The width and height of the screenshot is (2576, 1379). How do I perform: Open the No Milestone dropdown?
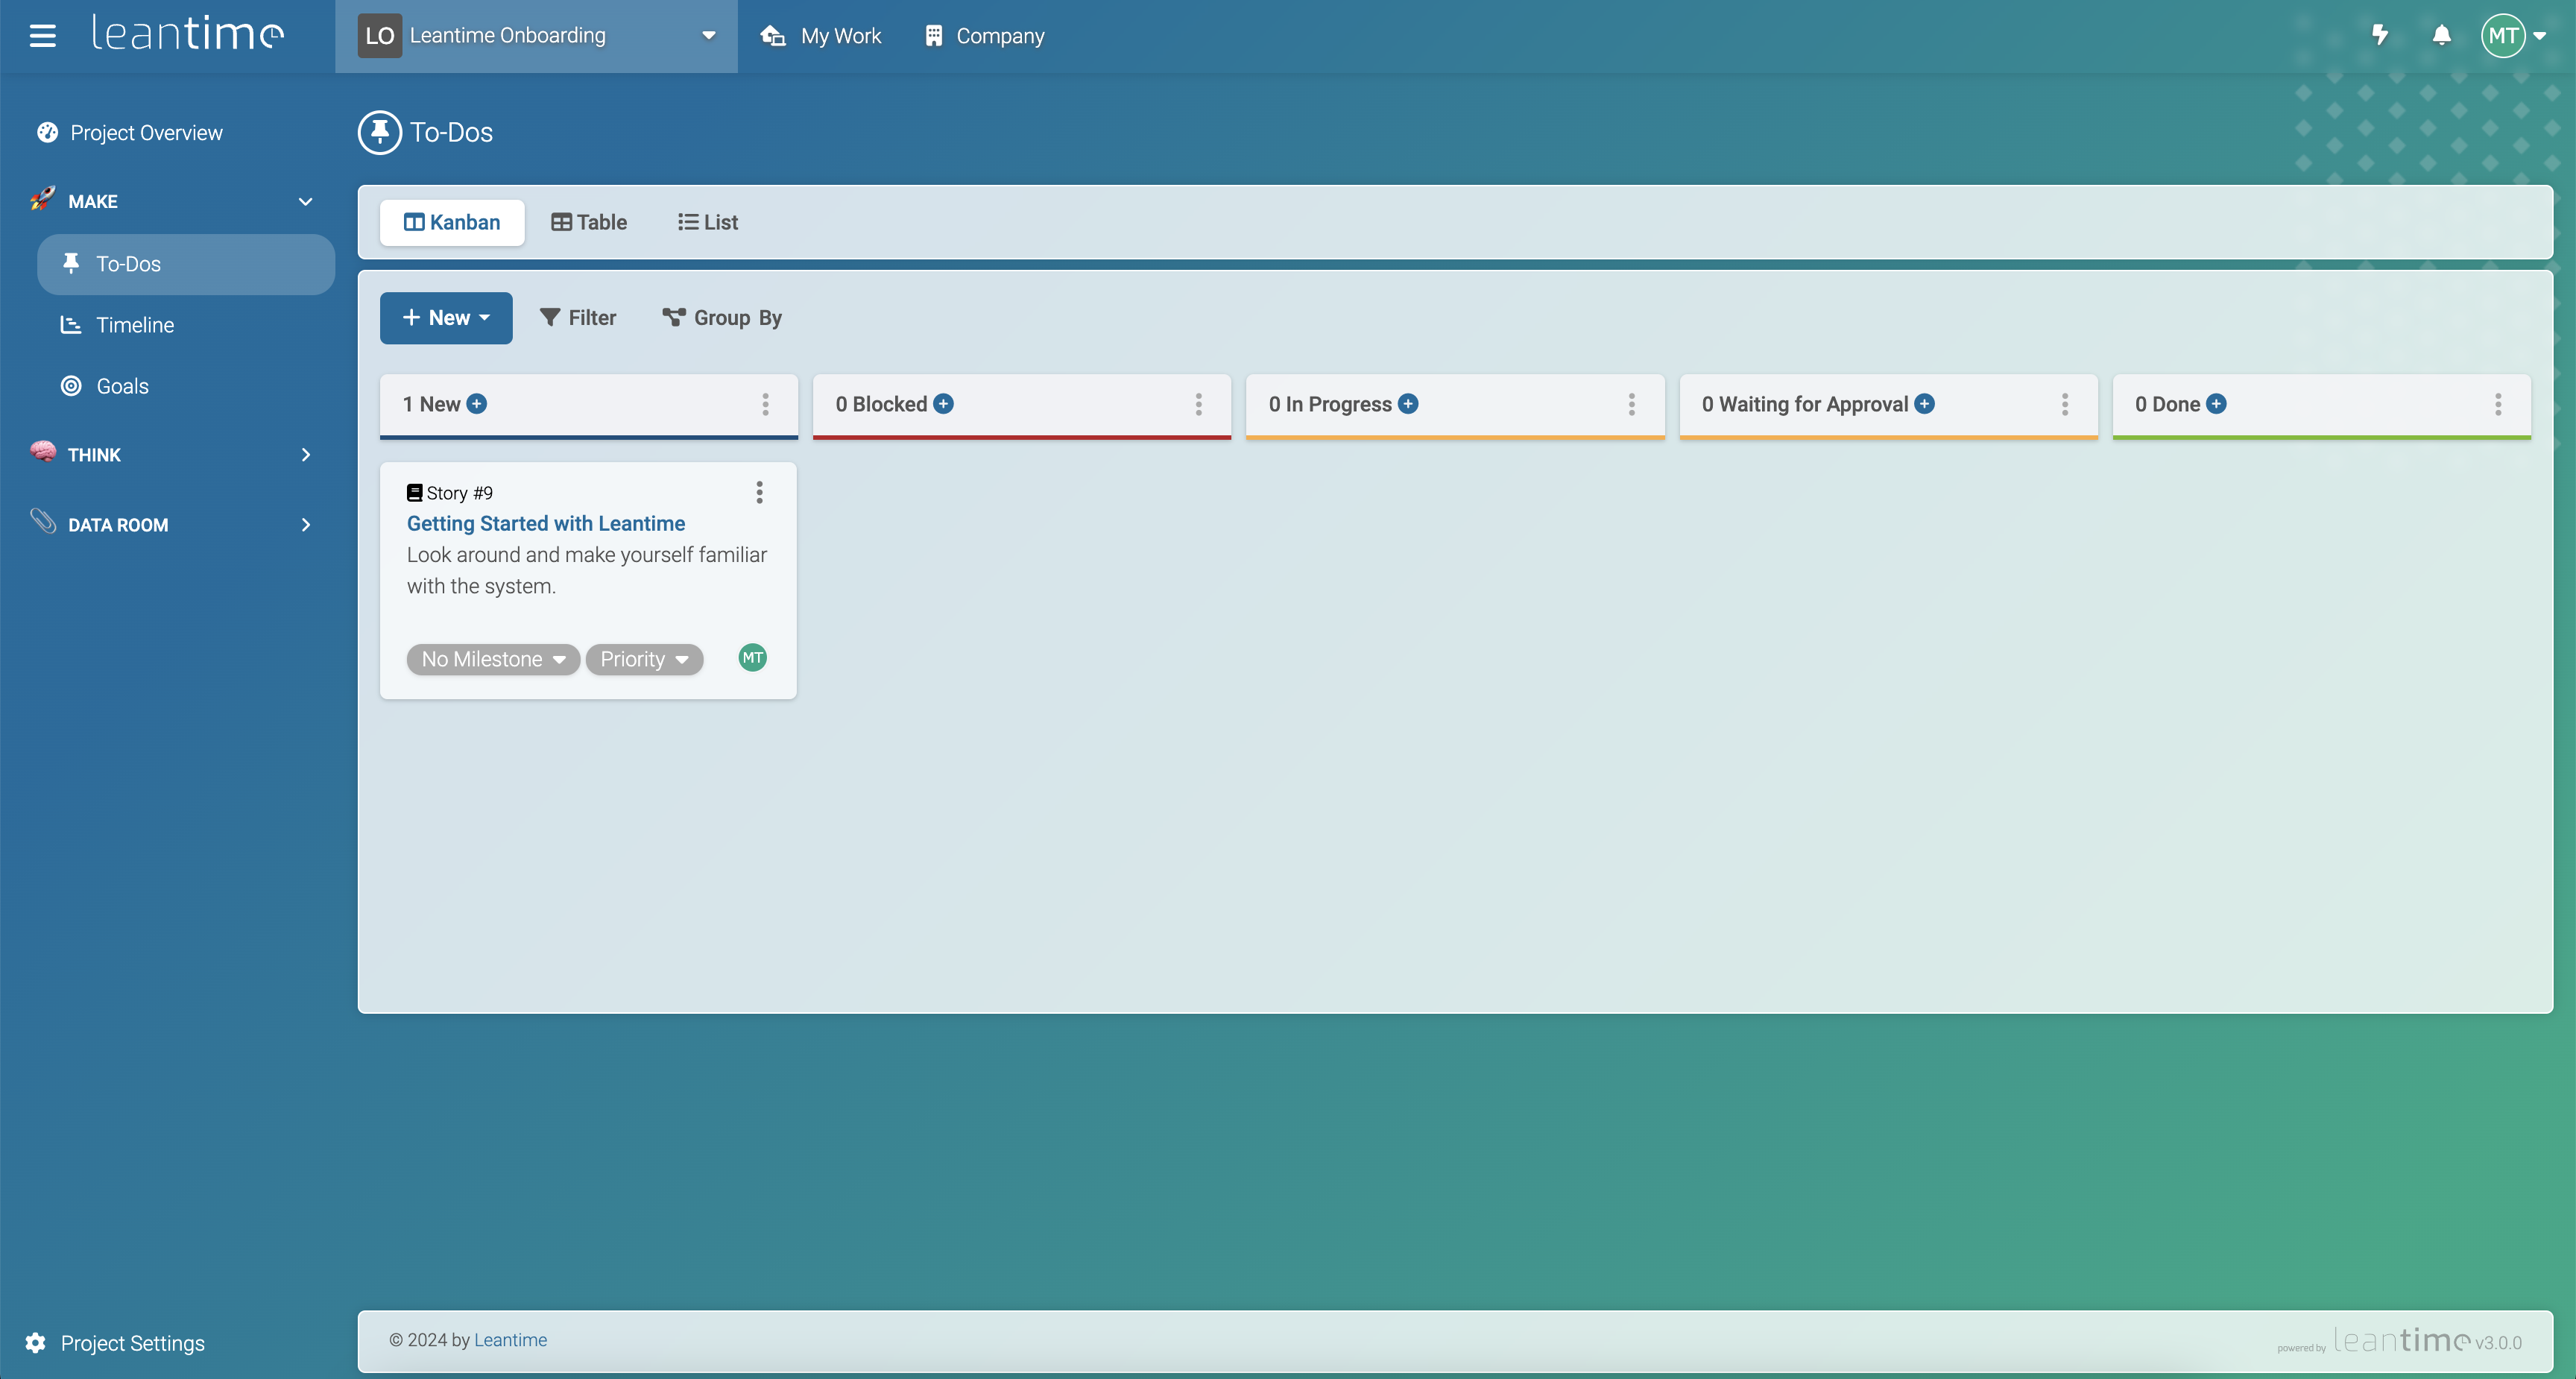(493, 659)
